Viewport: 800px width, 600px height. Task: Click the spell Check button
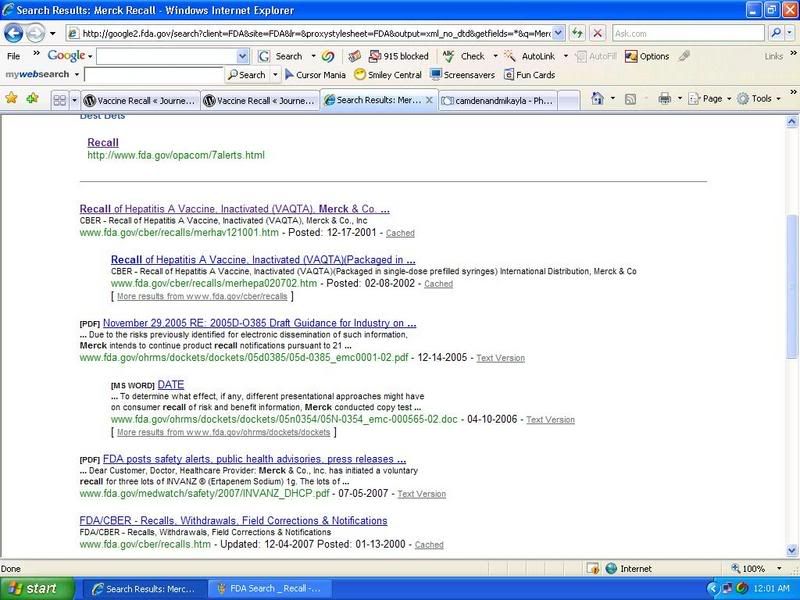click(464, 56)
